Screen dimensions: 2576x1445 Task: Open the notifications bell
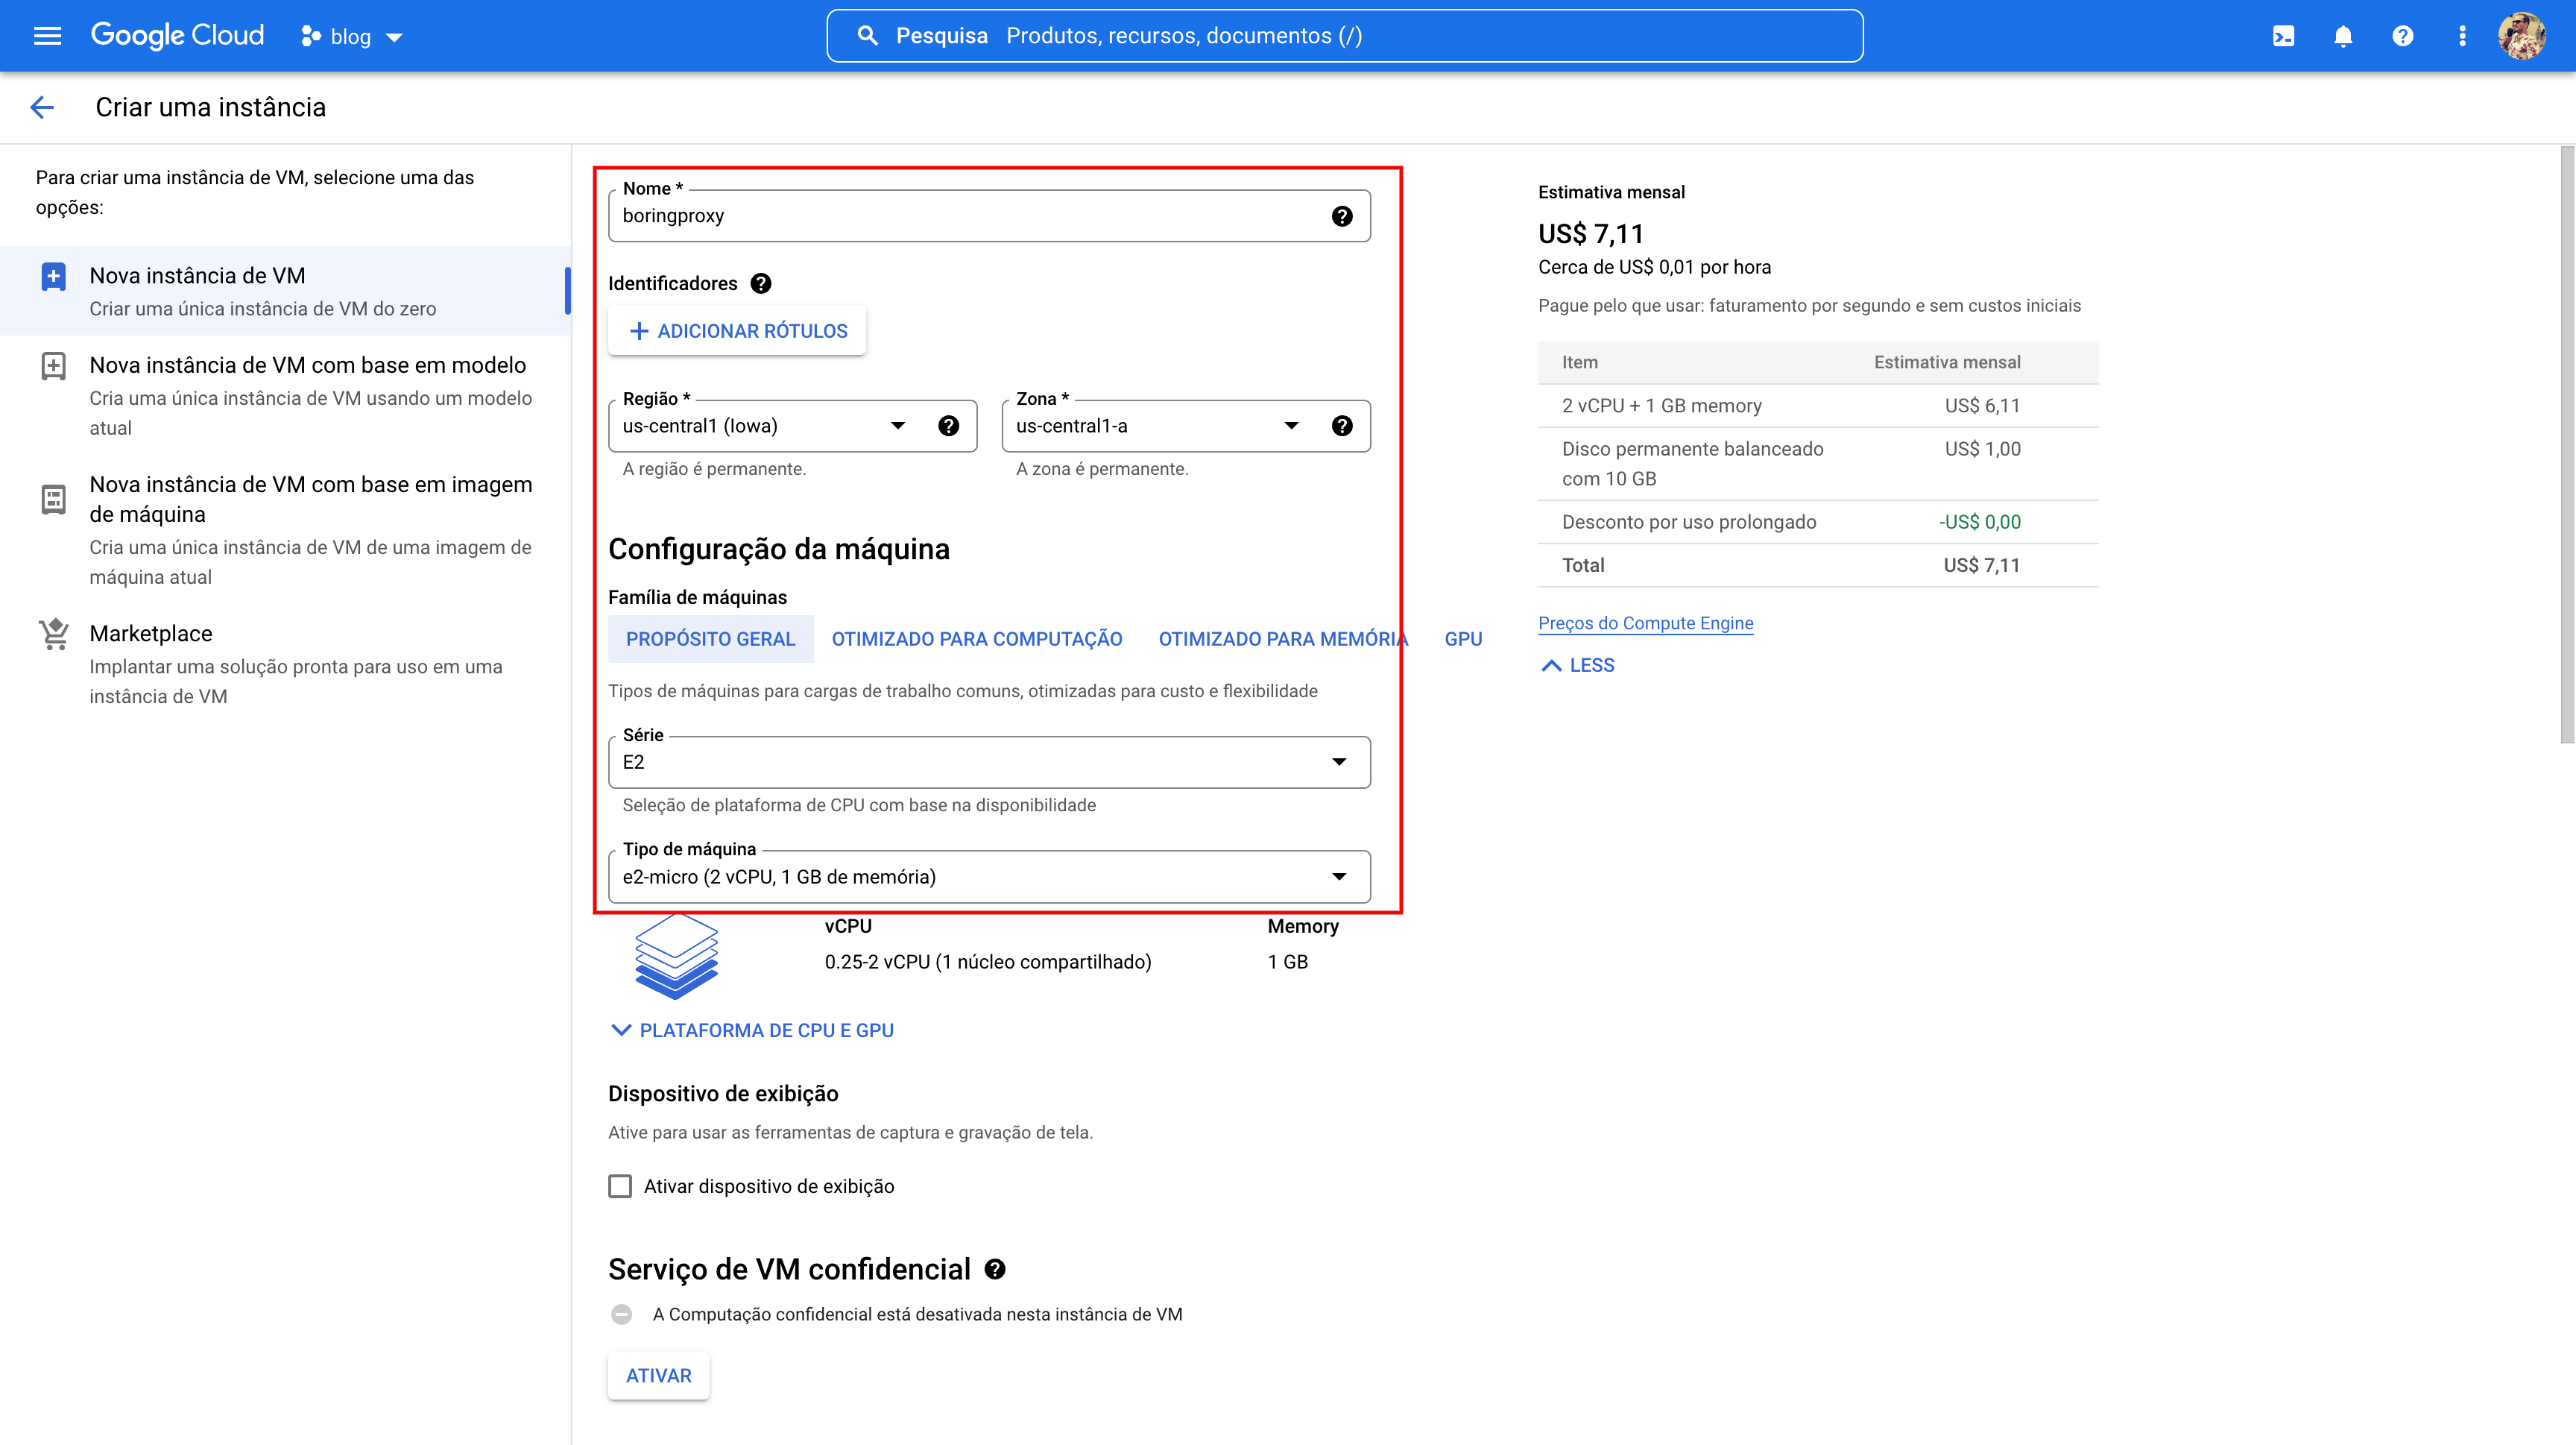pyautogui.click(x=2342, y=36)
